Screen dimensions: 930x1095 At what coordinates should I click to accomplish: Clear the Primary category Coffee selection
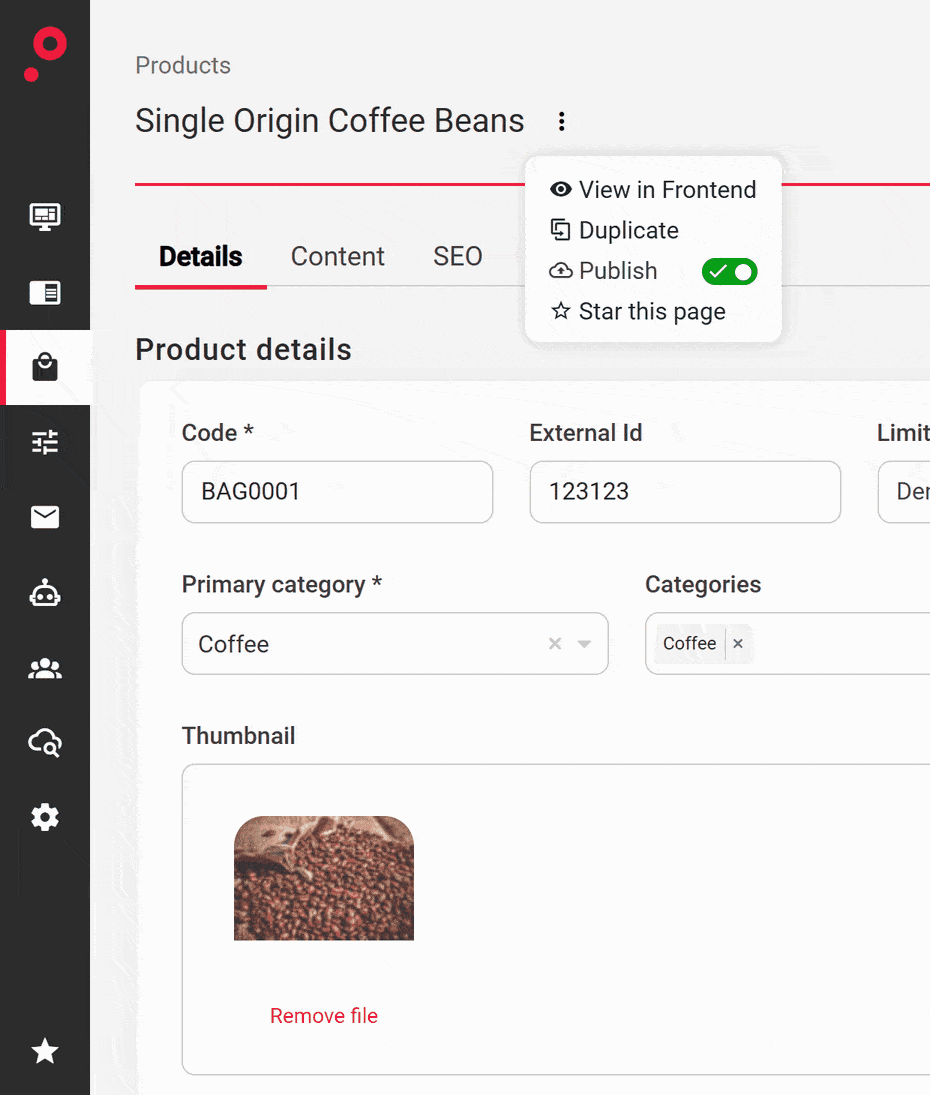click(555, 644)
